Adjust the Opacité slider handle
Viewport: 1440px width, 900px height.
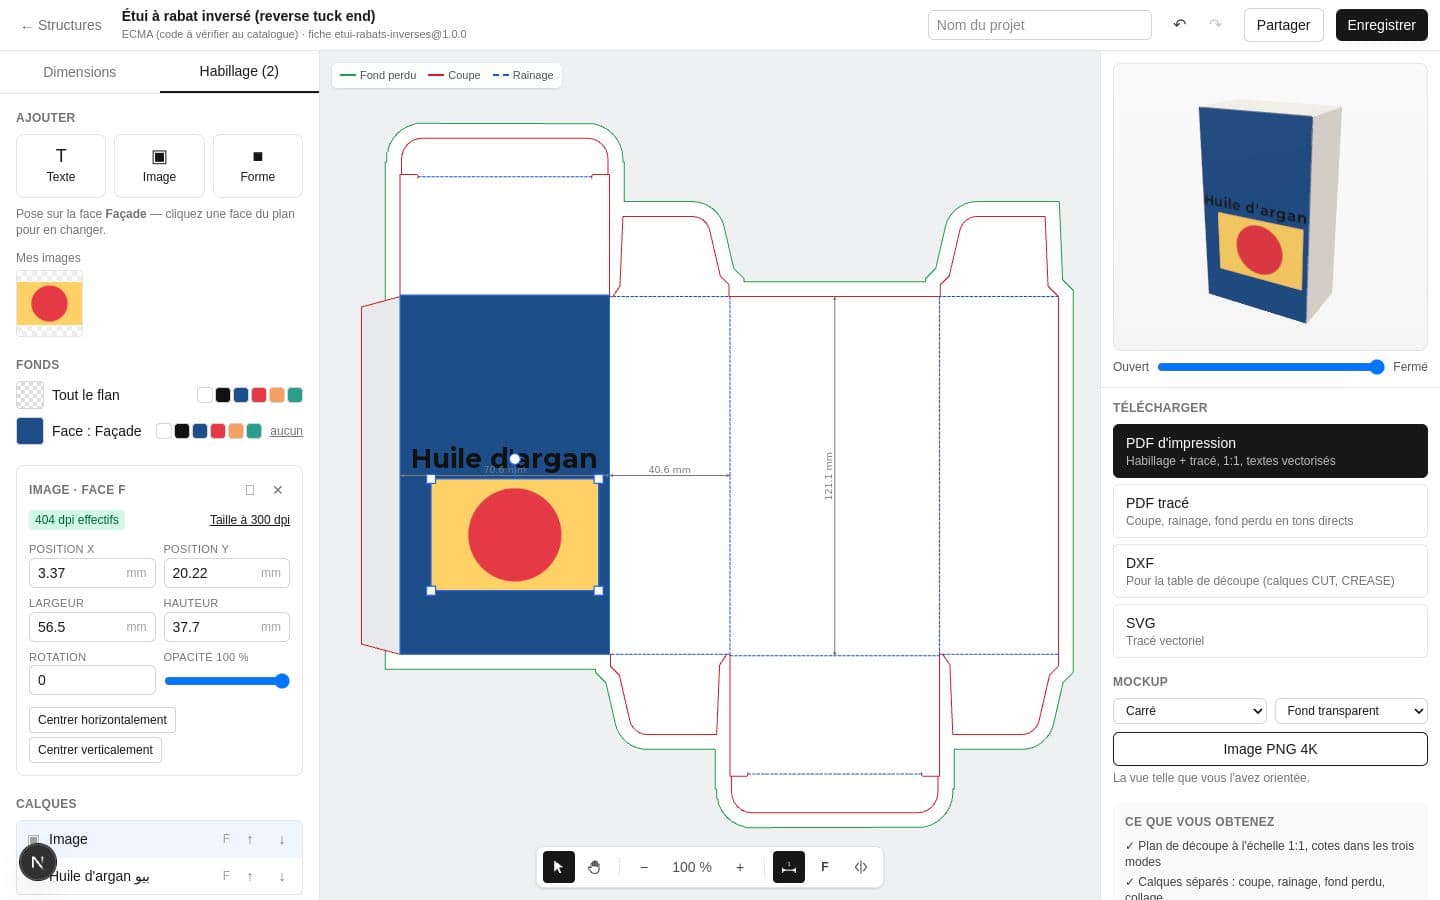tap(282, 681)
